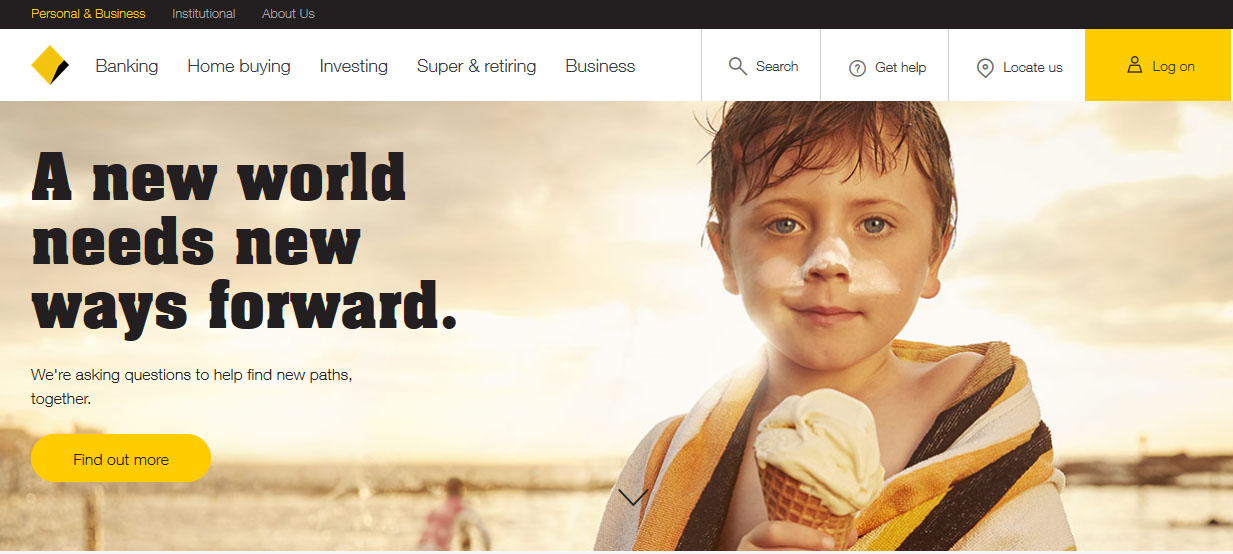
Task: Click the Log on person icon
Action: point(1134,65)
